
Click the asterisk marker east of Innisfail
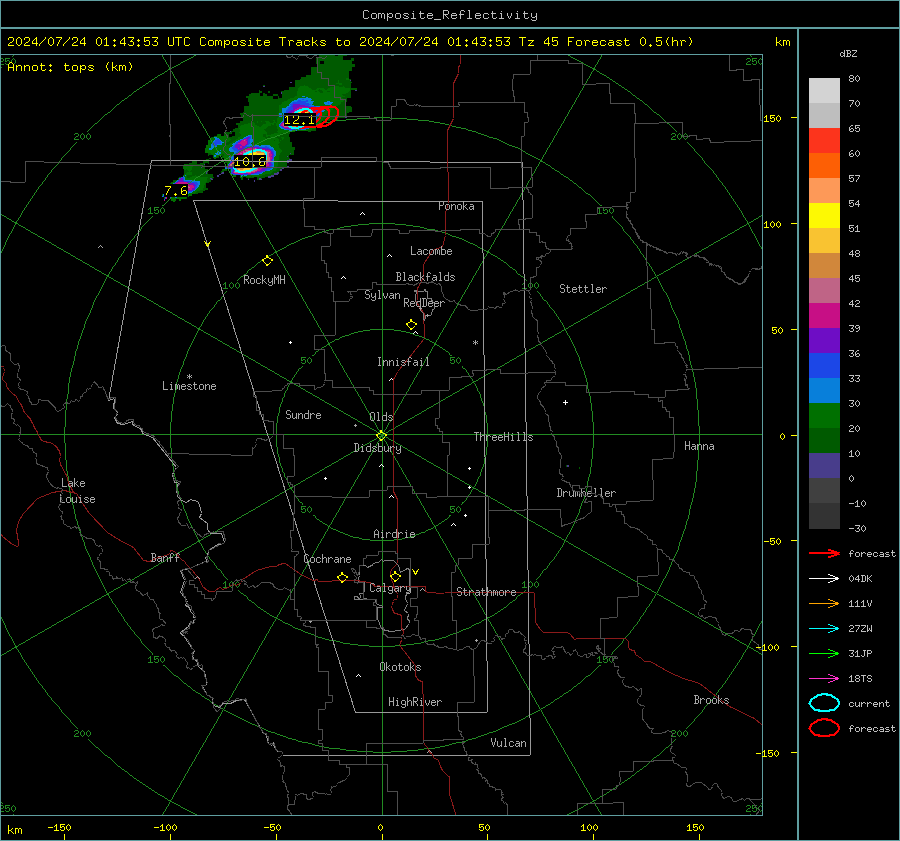(x=475, y=343)
